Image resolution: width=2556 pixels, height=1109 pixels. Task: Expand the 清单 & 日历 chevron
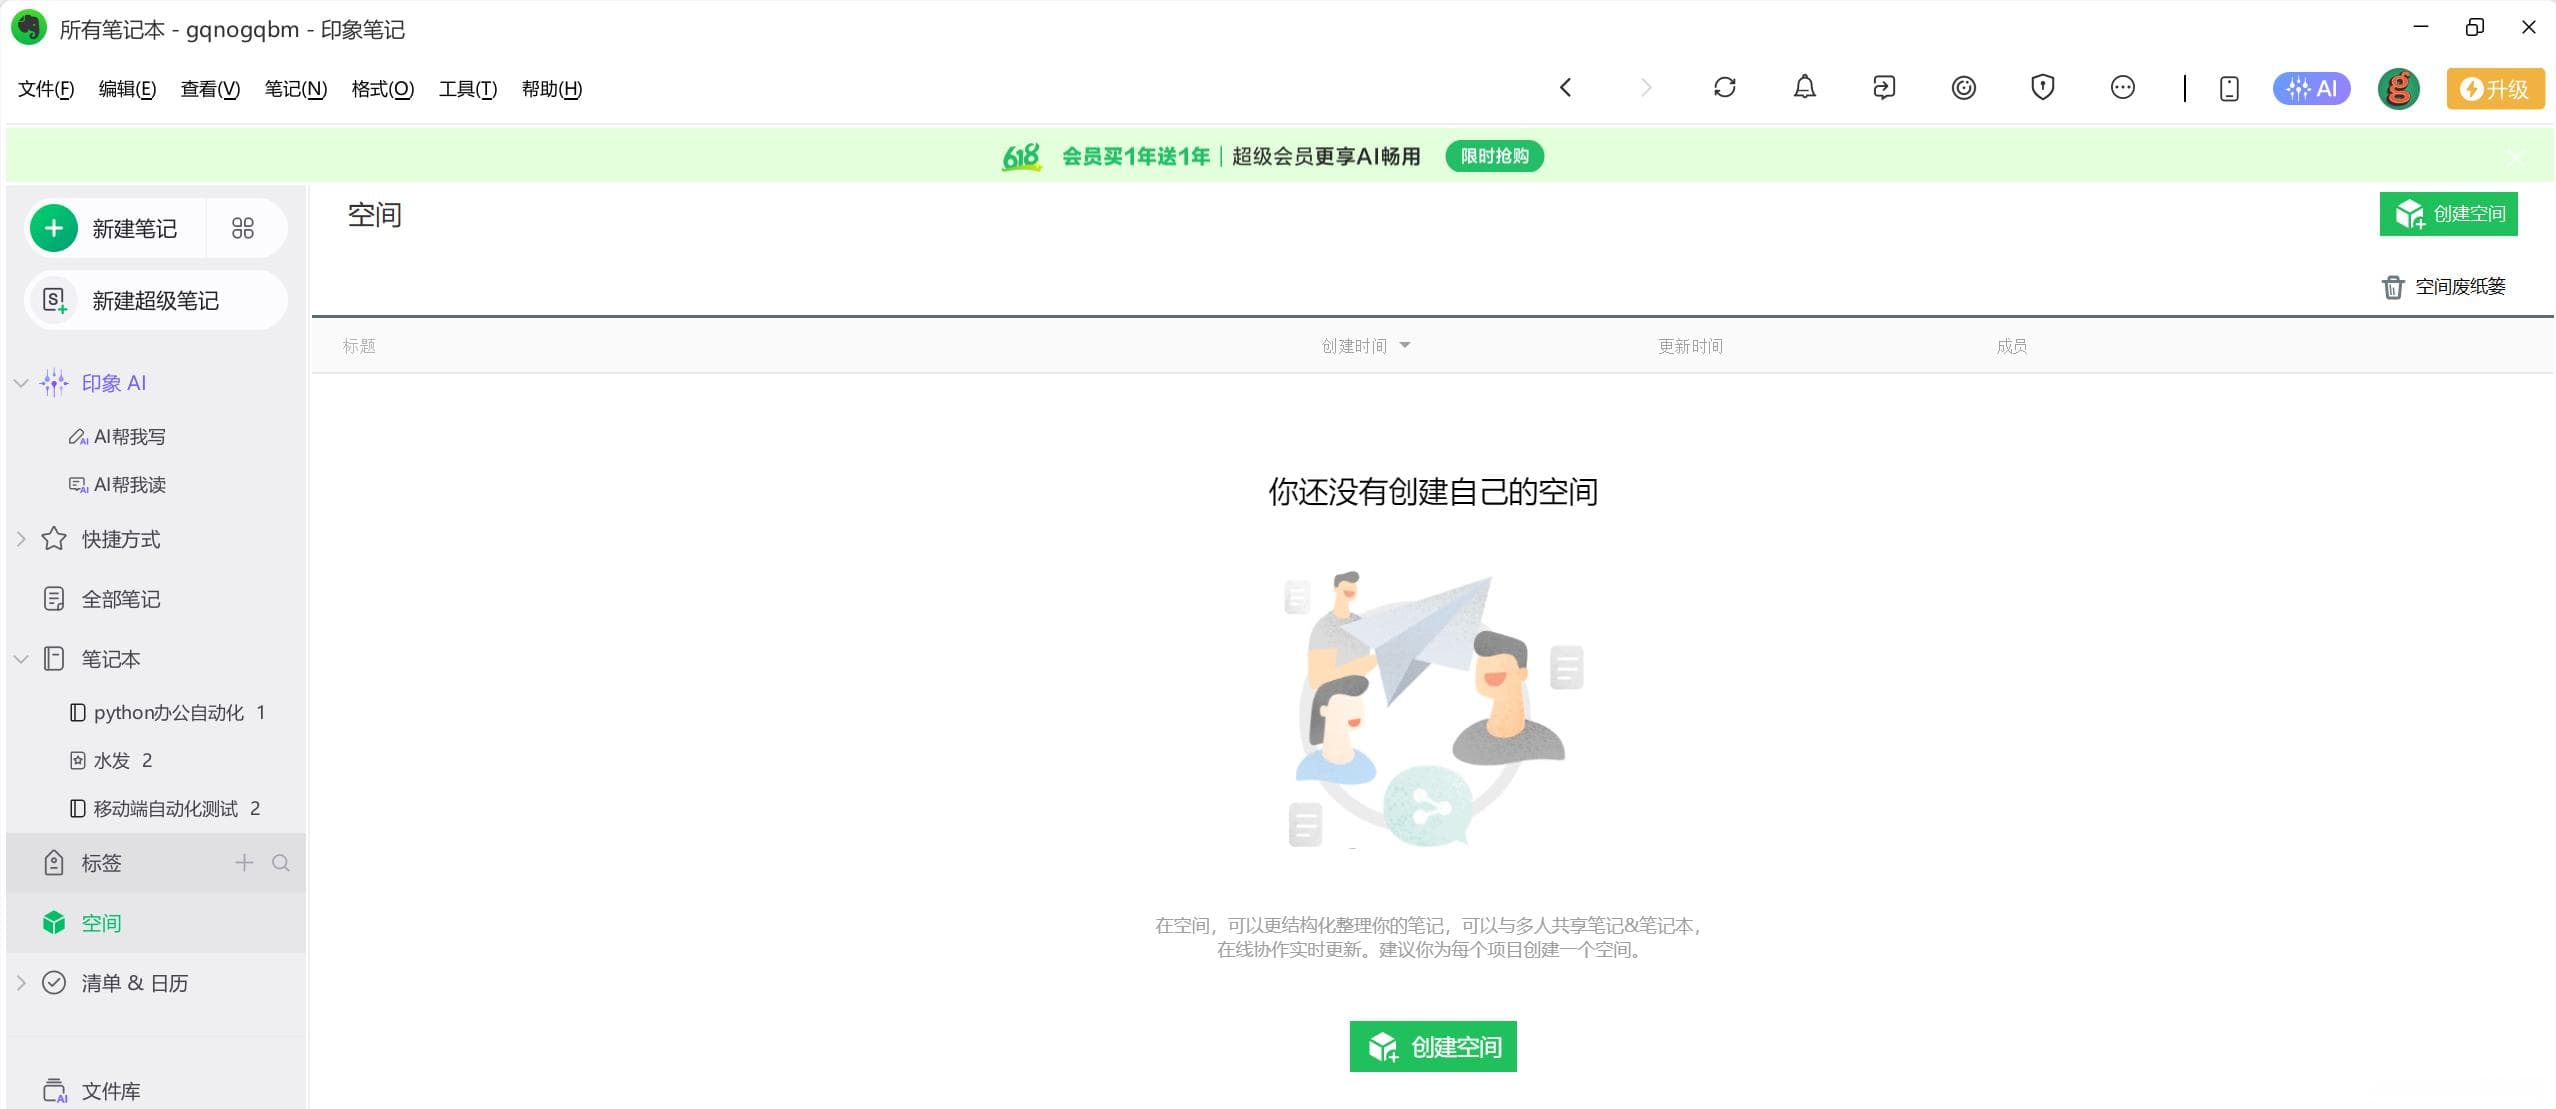(x=21, y=983)
